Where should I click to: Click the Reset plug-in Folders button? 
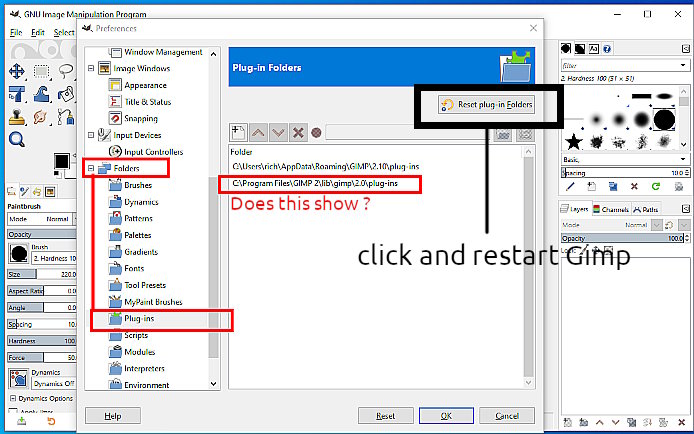click(486, 105)
